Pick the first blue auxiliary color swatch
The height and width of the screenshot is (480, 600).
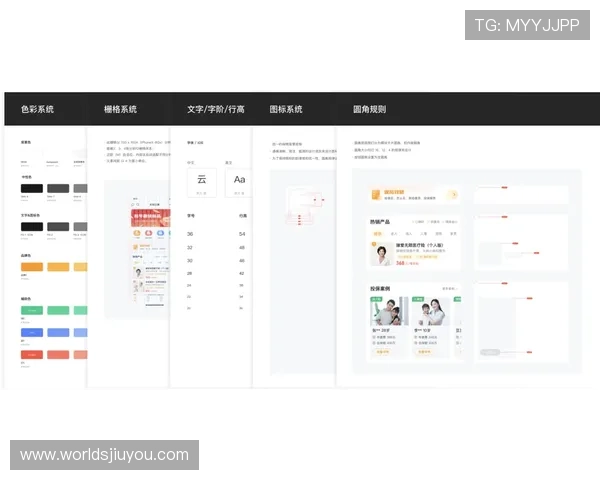pyautogui.click(x=32, y=333)
